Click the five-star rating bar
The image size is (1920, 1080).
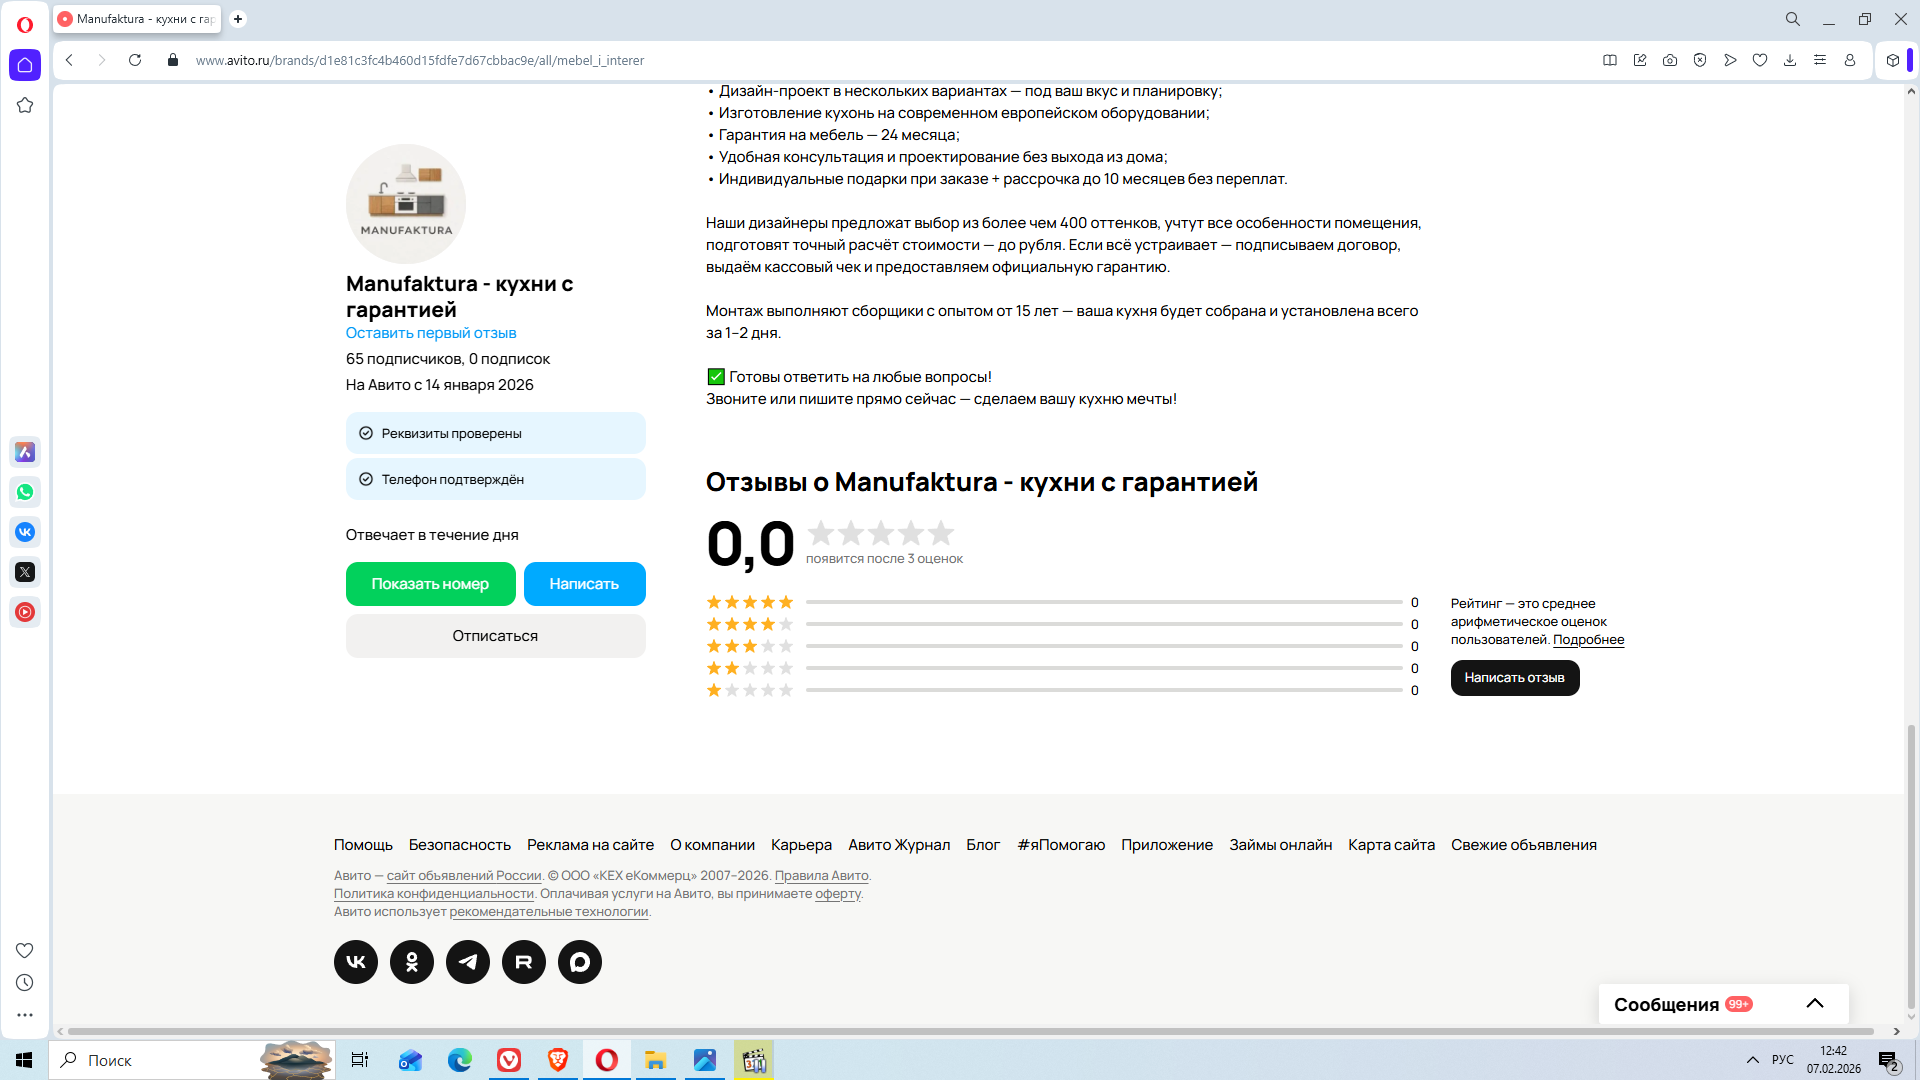click(x=1104, y=602)
